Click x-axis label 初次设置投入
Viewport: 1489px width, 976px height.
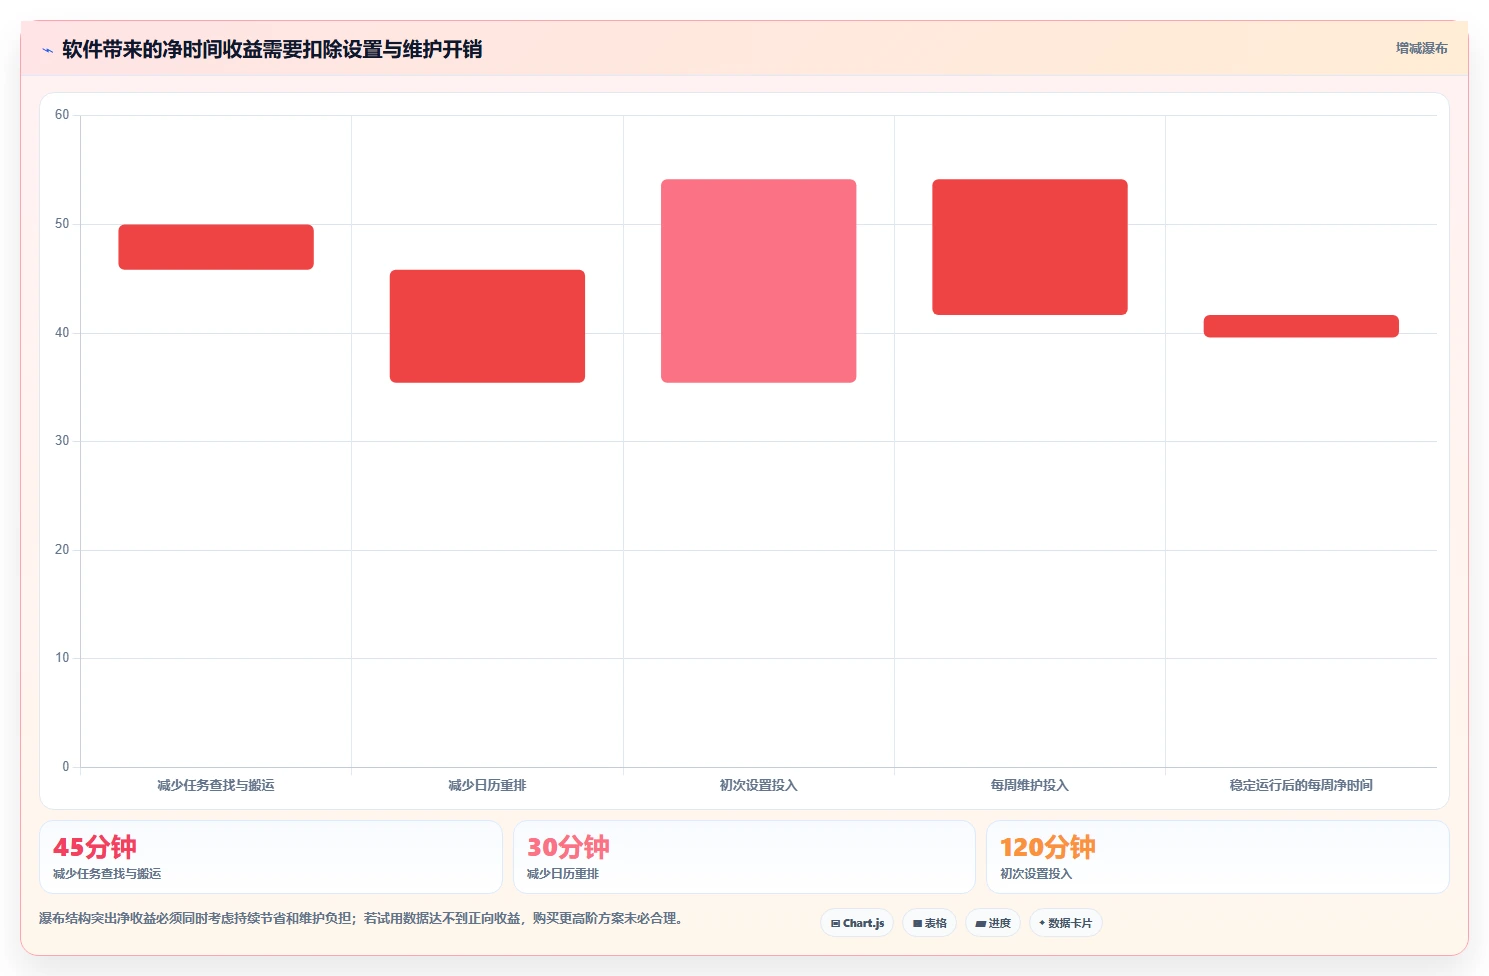(x=758, y=785)
